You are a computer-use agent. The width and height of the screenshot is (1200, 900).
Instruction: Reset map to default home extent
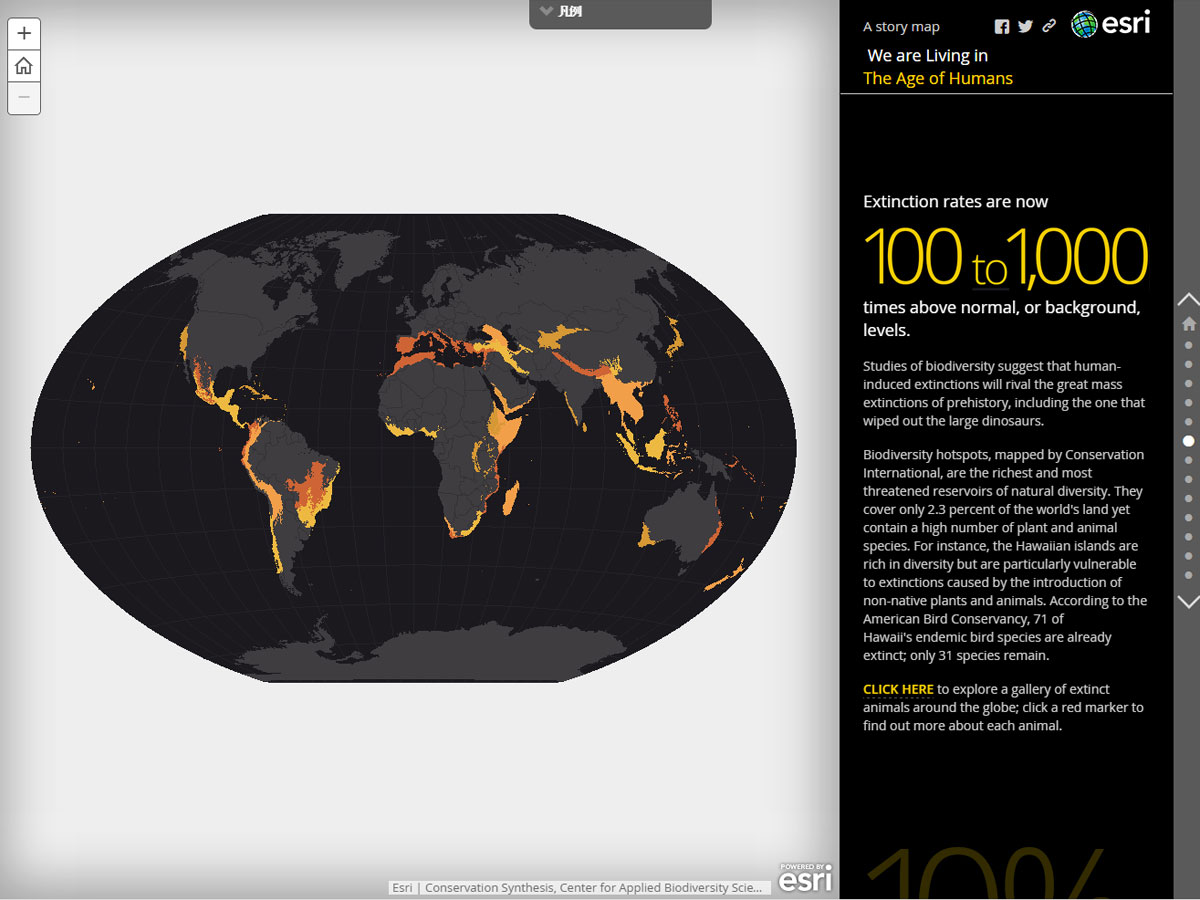(24, 66)
